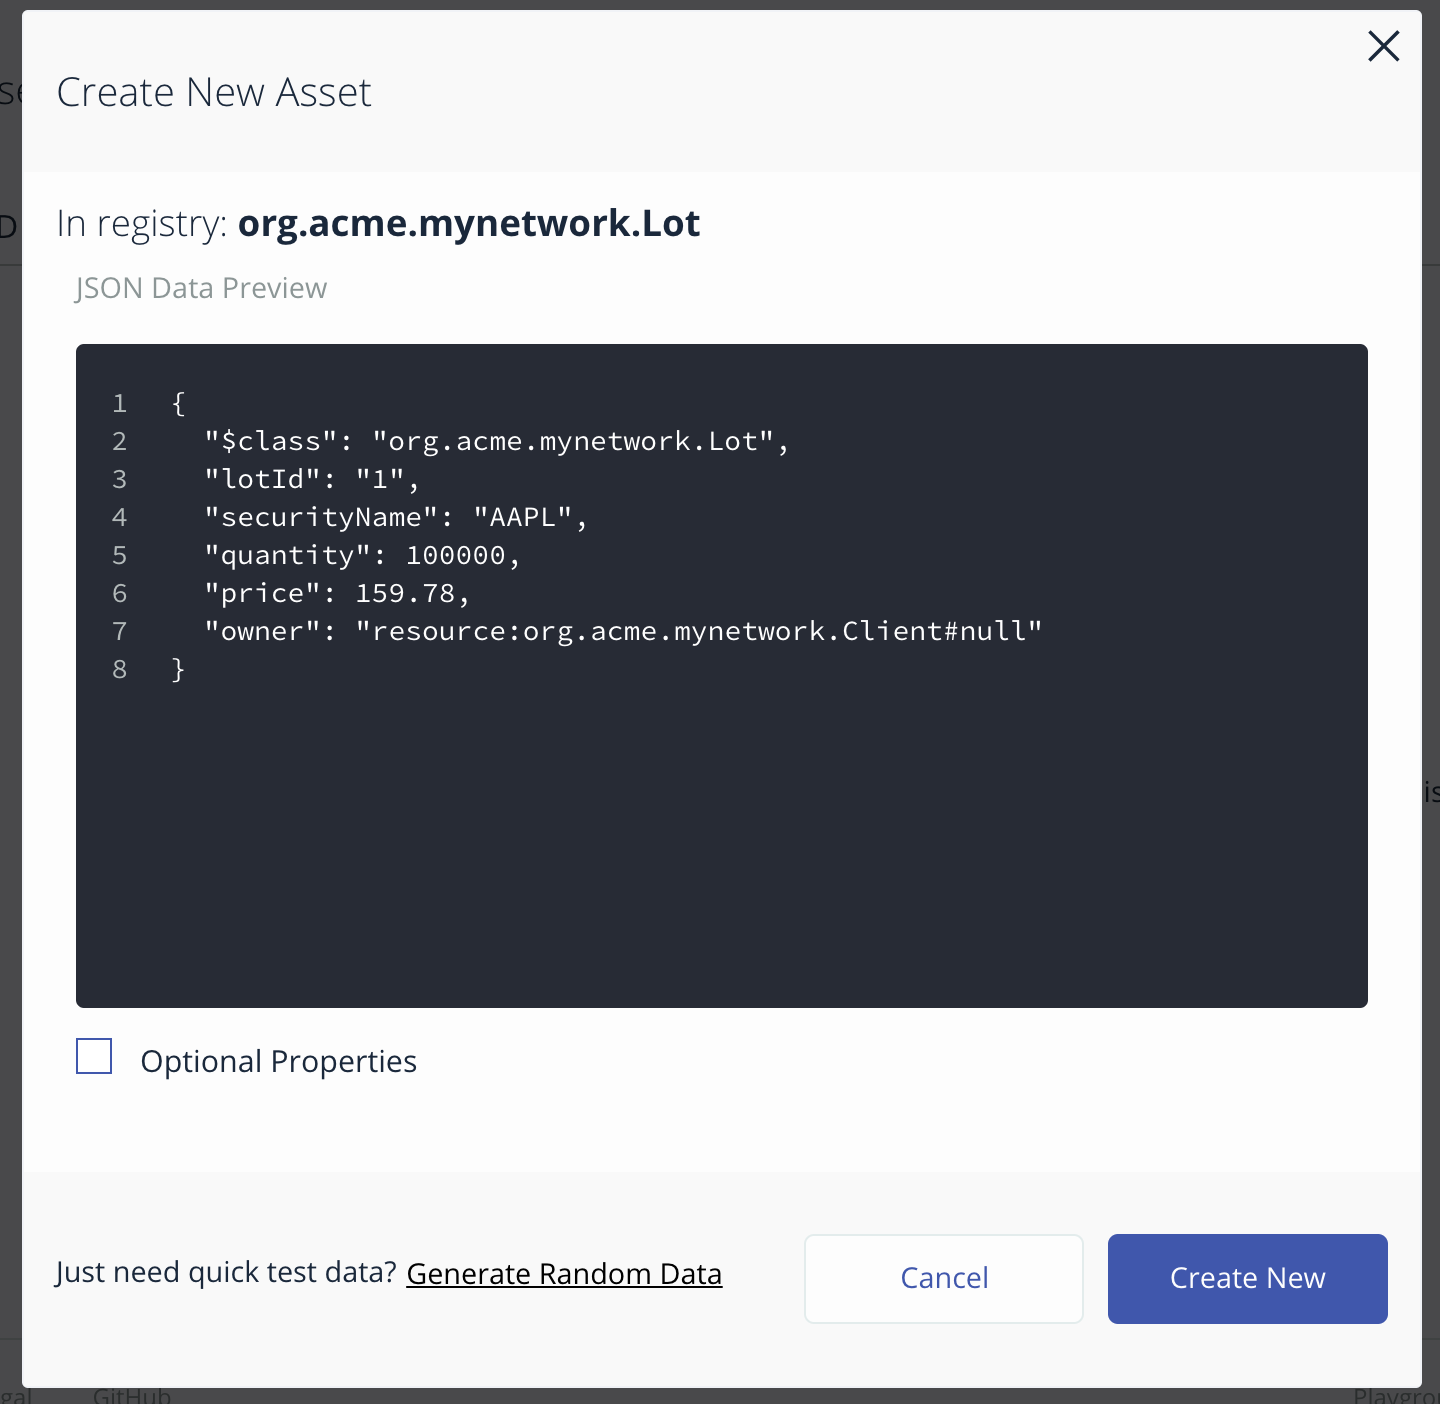The image size is (1440, 1404).
Task: Click the "price" 159.78 line
Action: pyautogui.click(x=336, y=594)
